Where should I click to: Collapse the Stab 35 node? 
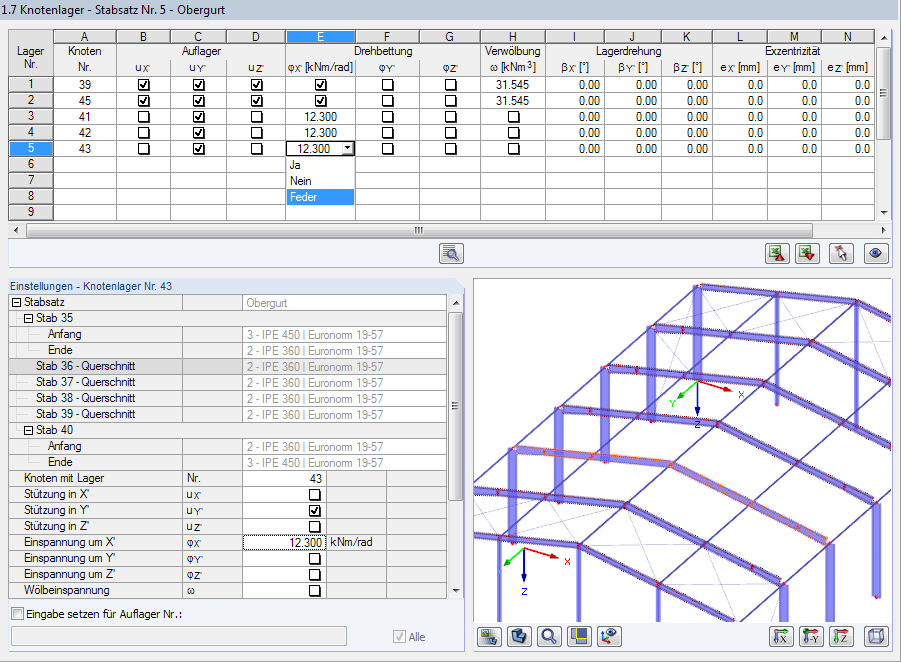click(28, 318)
